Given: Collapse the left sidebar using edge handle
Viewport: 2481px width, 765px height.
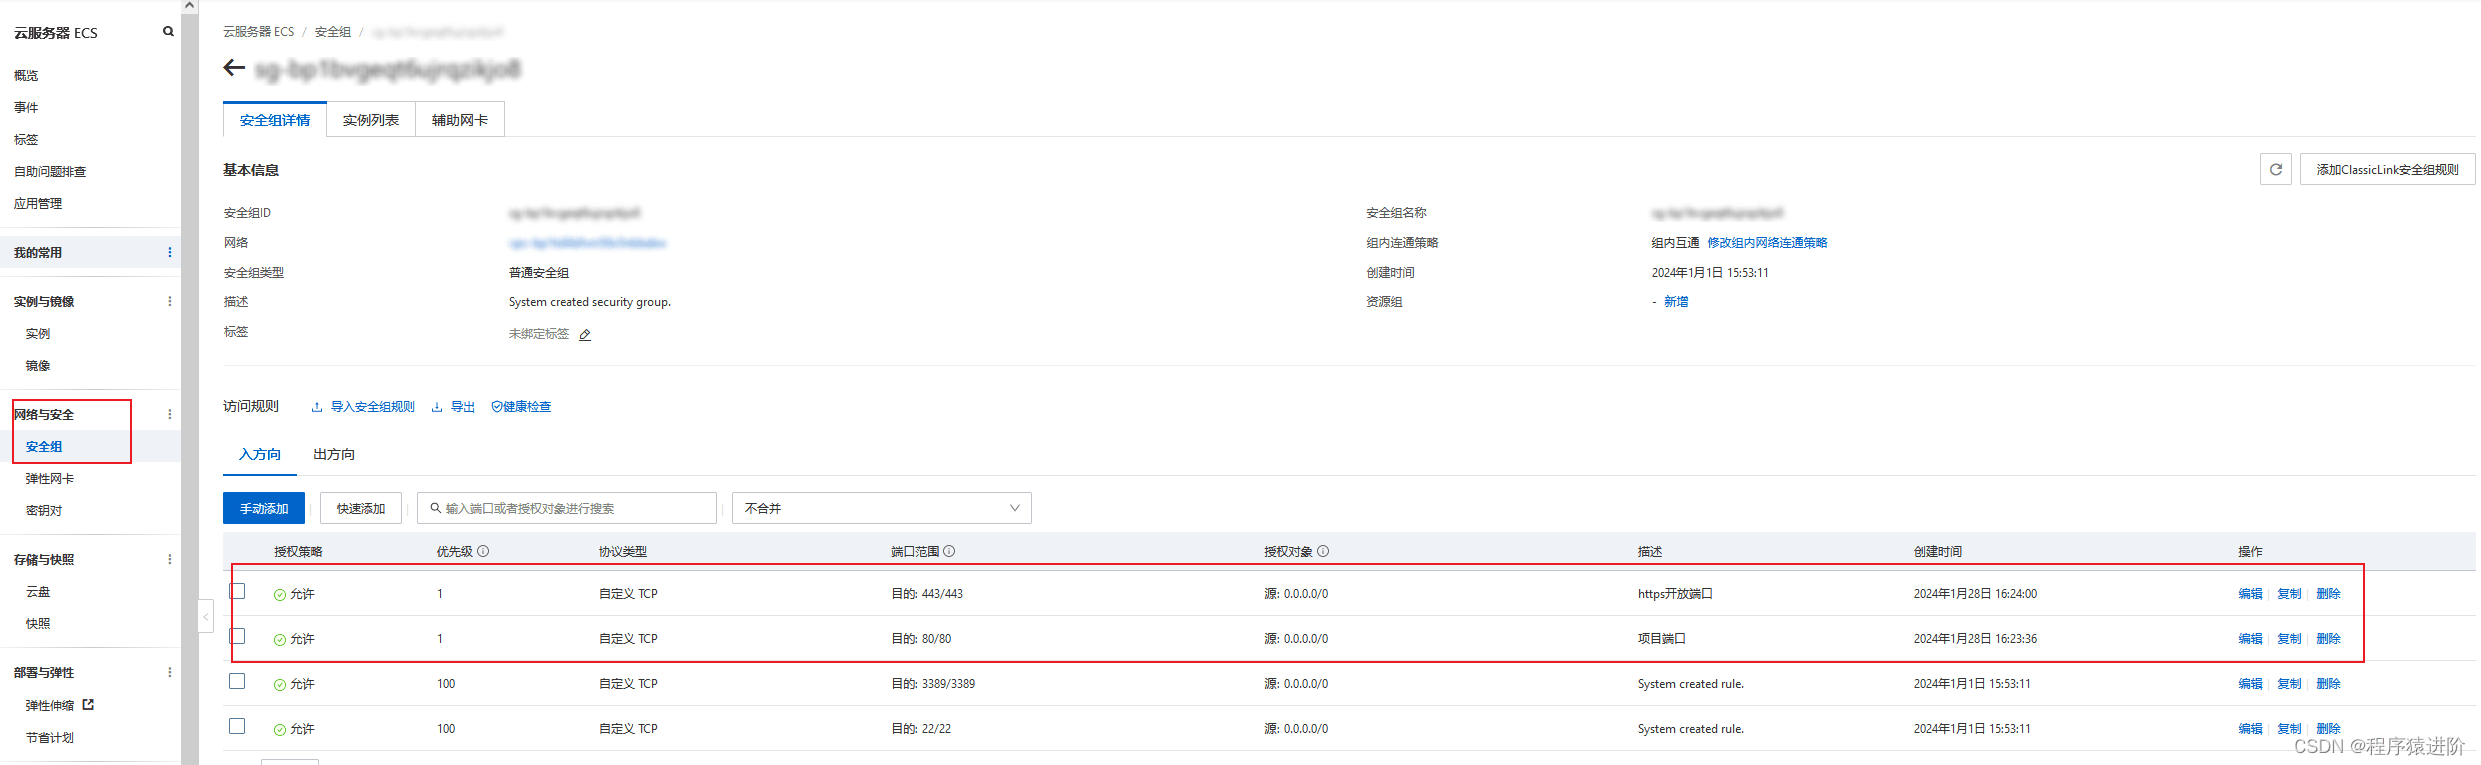Looking at the screenshot, I should click(x=205, y=617).
